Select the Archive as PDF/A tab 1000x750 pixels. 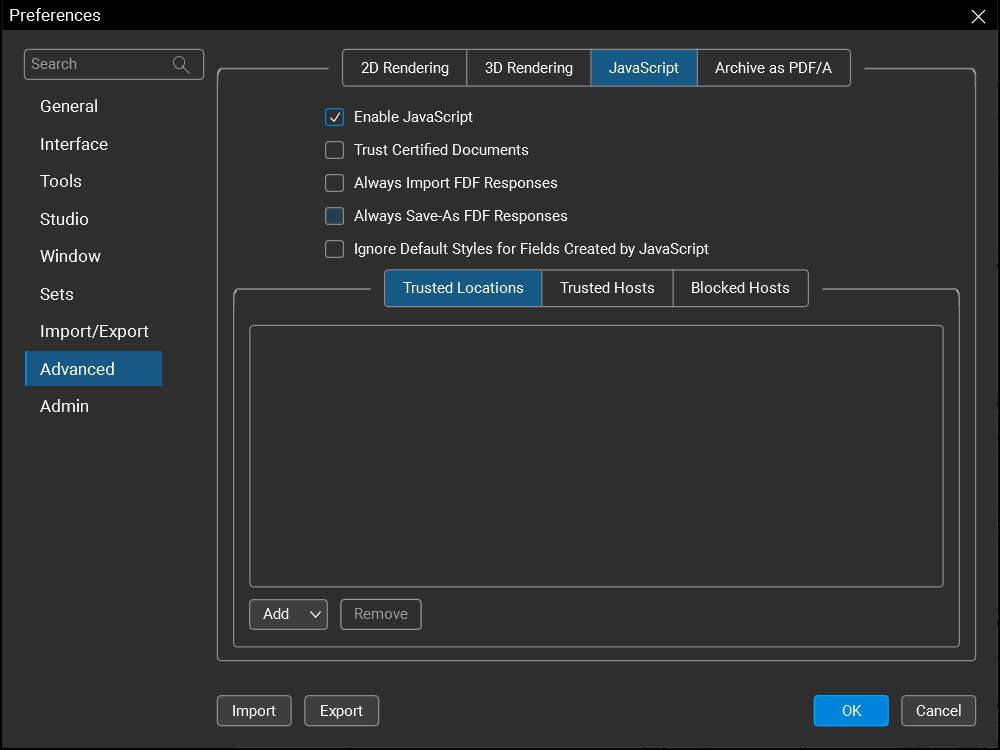coord(773,68)
